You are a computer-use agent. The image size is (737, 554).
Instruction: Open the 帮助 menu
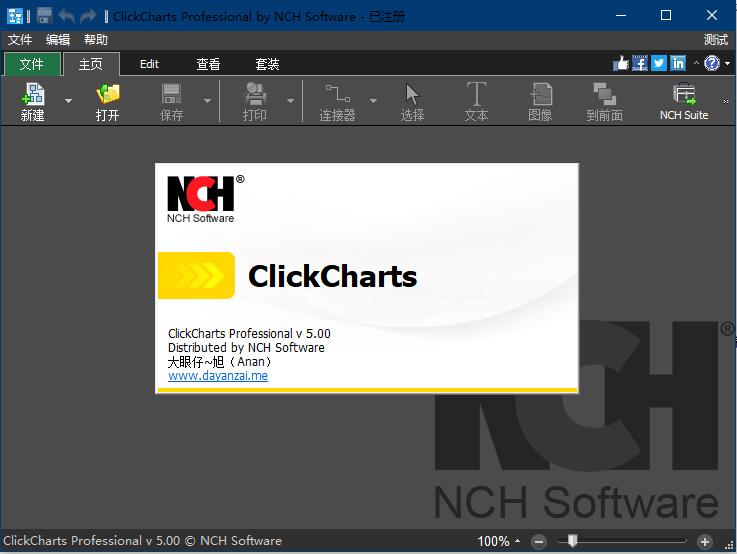(x=96, y=39)
